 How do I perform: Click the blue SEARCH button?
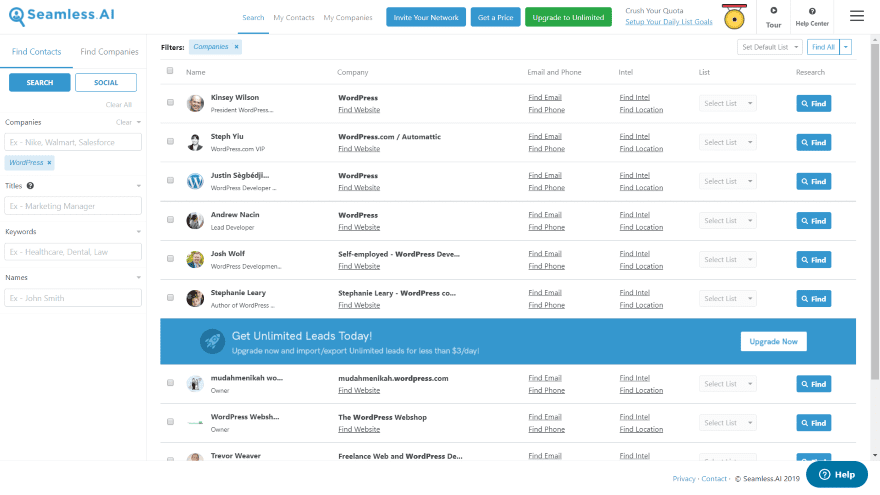[40, 82]
